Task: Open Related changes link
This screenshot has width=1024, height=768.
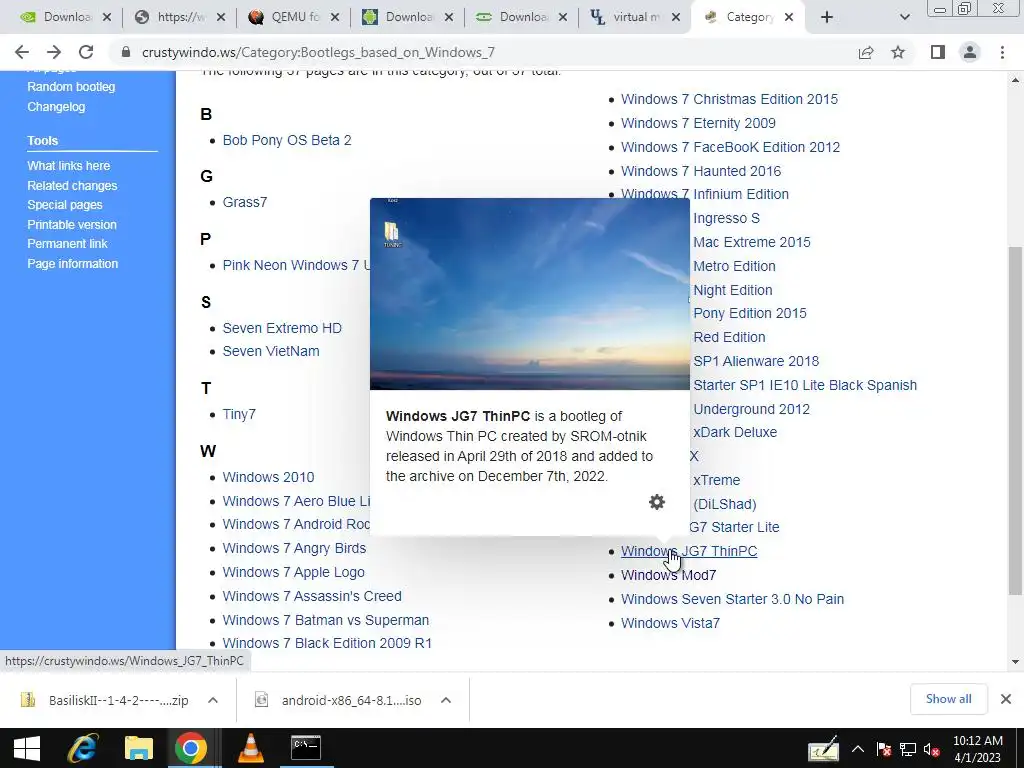Action: click(72, 185)
